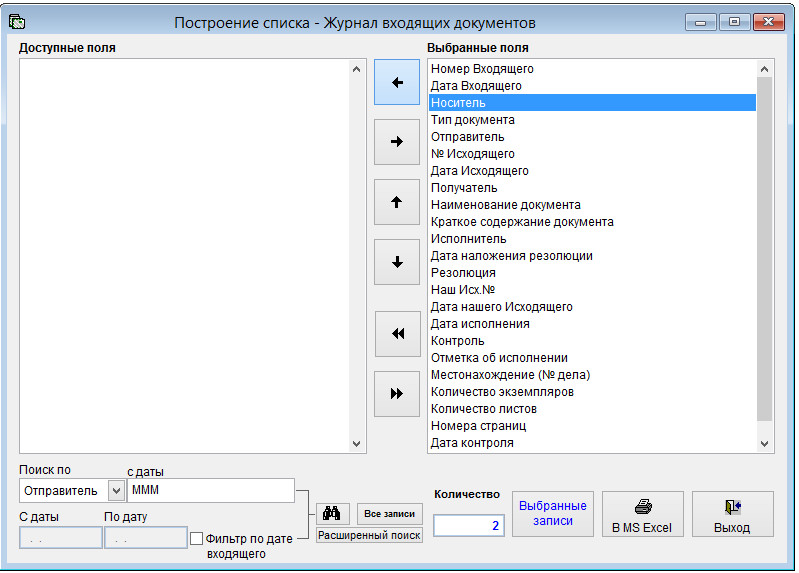Click the Выбранные поля scrollbar thumb
The height and width of the screenshot is (573, 799).
(764, 249)
